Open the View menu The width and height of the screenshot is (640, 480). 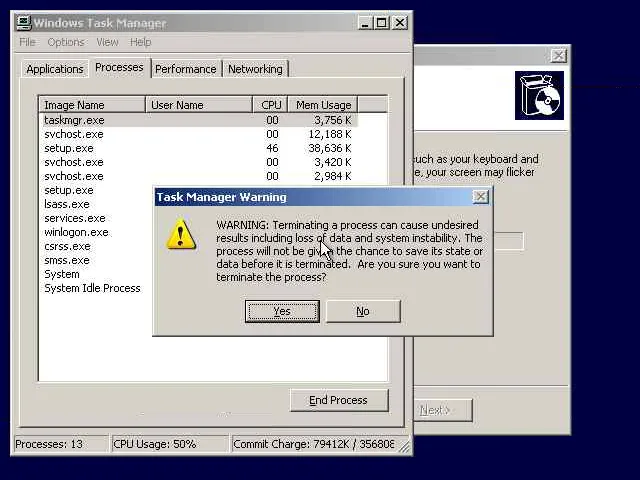[x=107, y=42]
